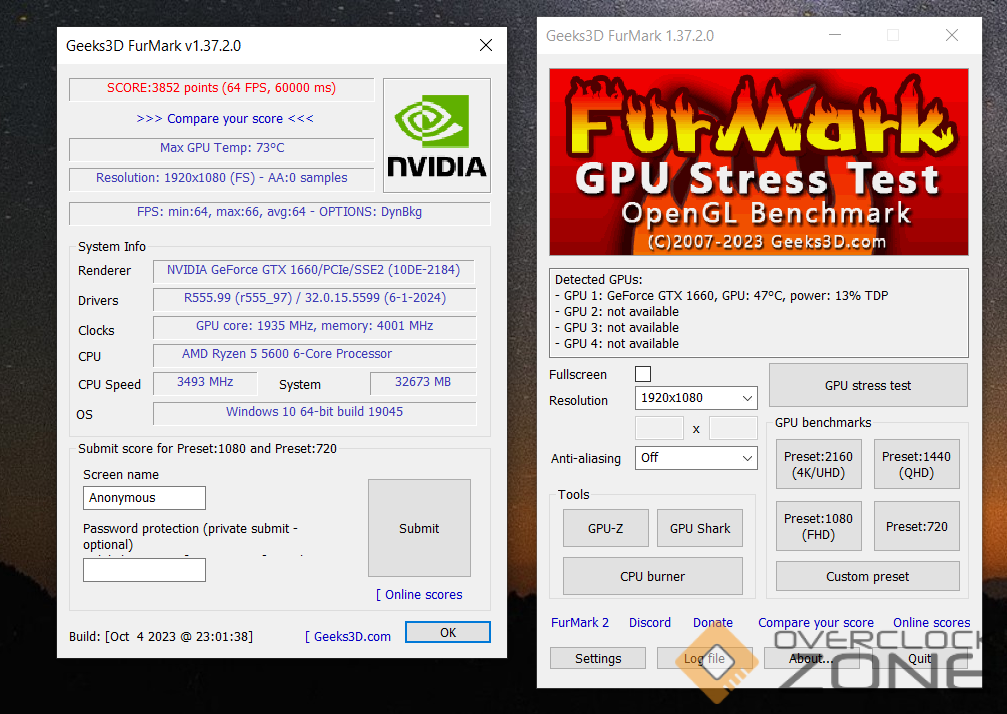Viewport: 1007px width, 714px height.
Task: Start the GPU stress test
Action: point(868,385)
